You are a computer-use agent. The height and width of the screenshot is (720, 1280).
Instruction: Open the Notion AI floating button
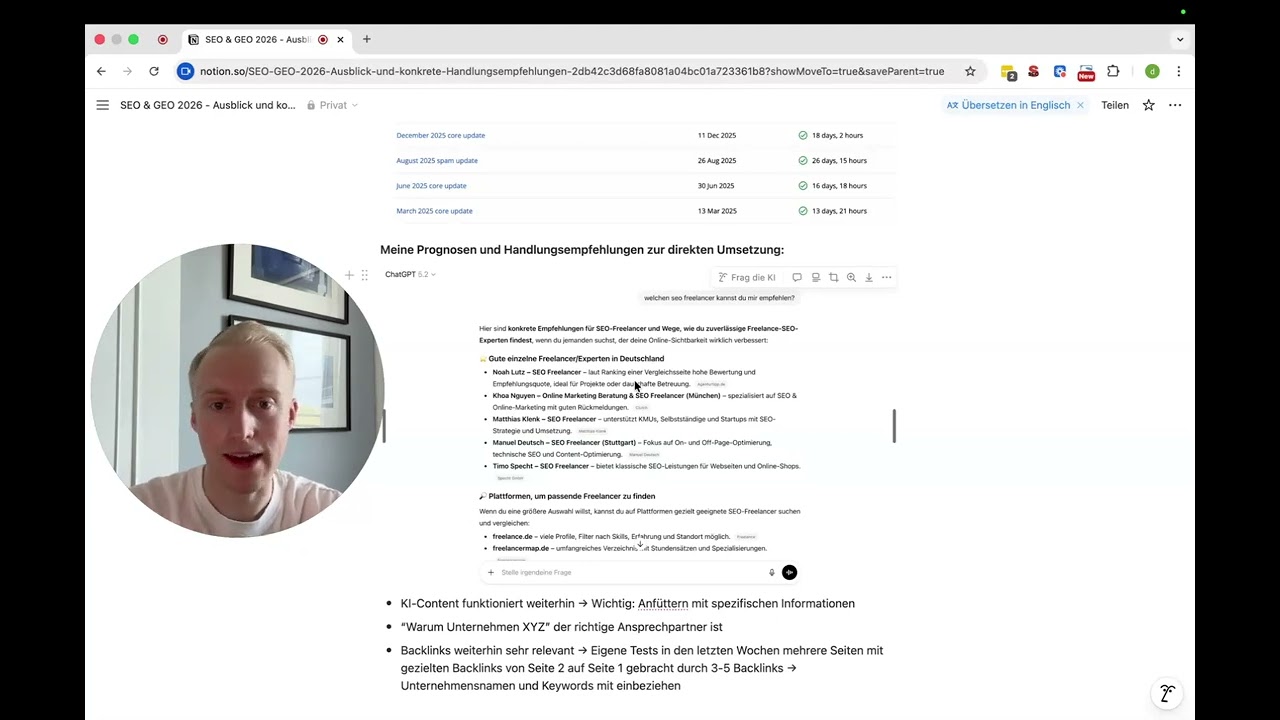click(x=1167, y=693)
